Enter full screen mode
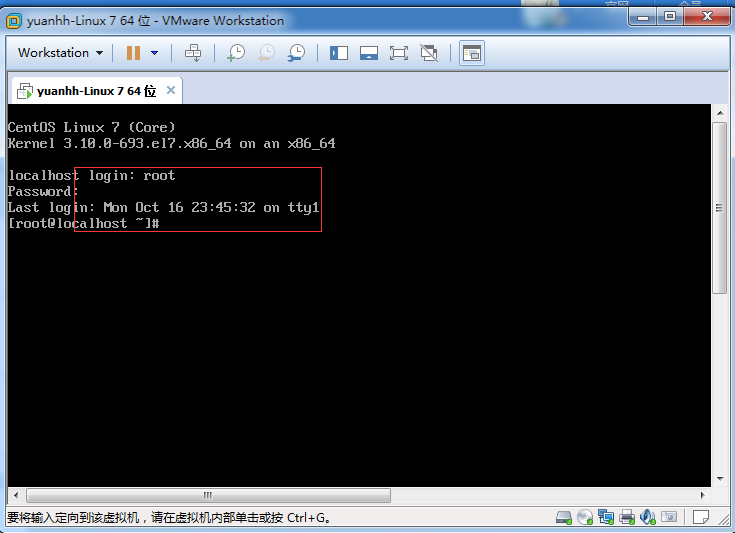 click(x=399, y=53)
